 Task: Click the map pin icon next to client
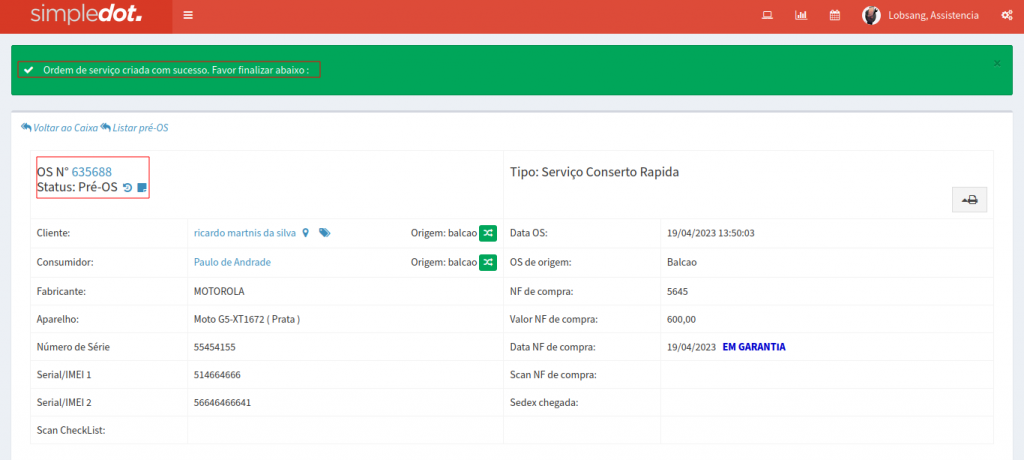pos(305,233)
